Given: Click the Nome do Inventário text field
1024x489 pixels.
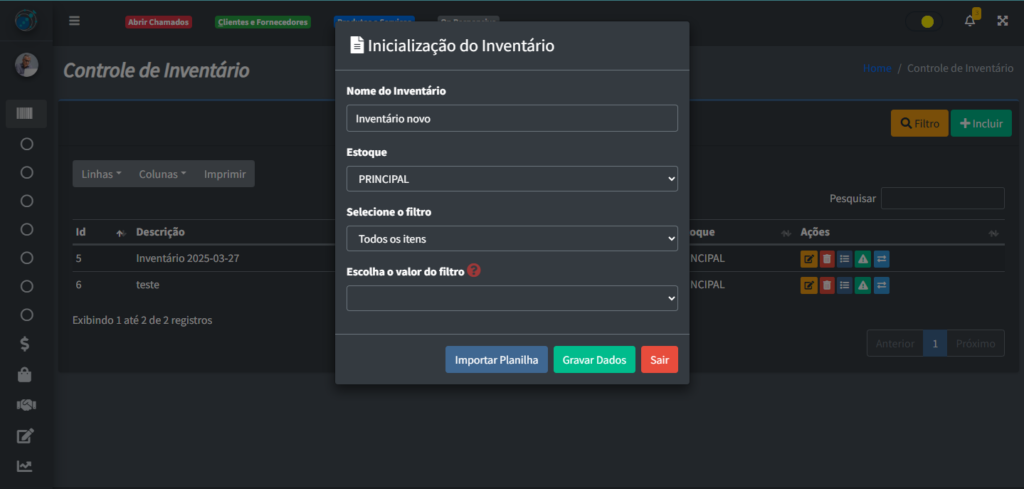Looking at the screenshot, I should pyautogui.click(x=512, y=118).
